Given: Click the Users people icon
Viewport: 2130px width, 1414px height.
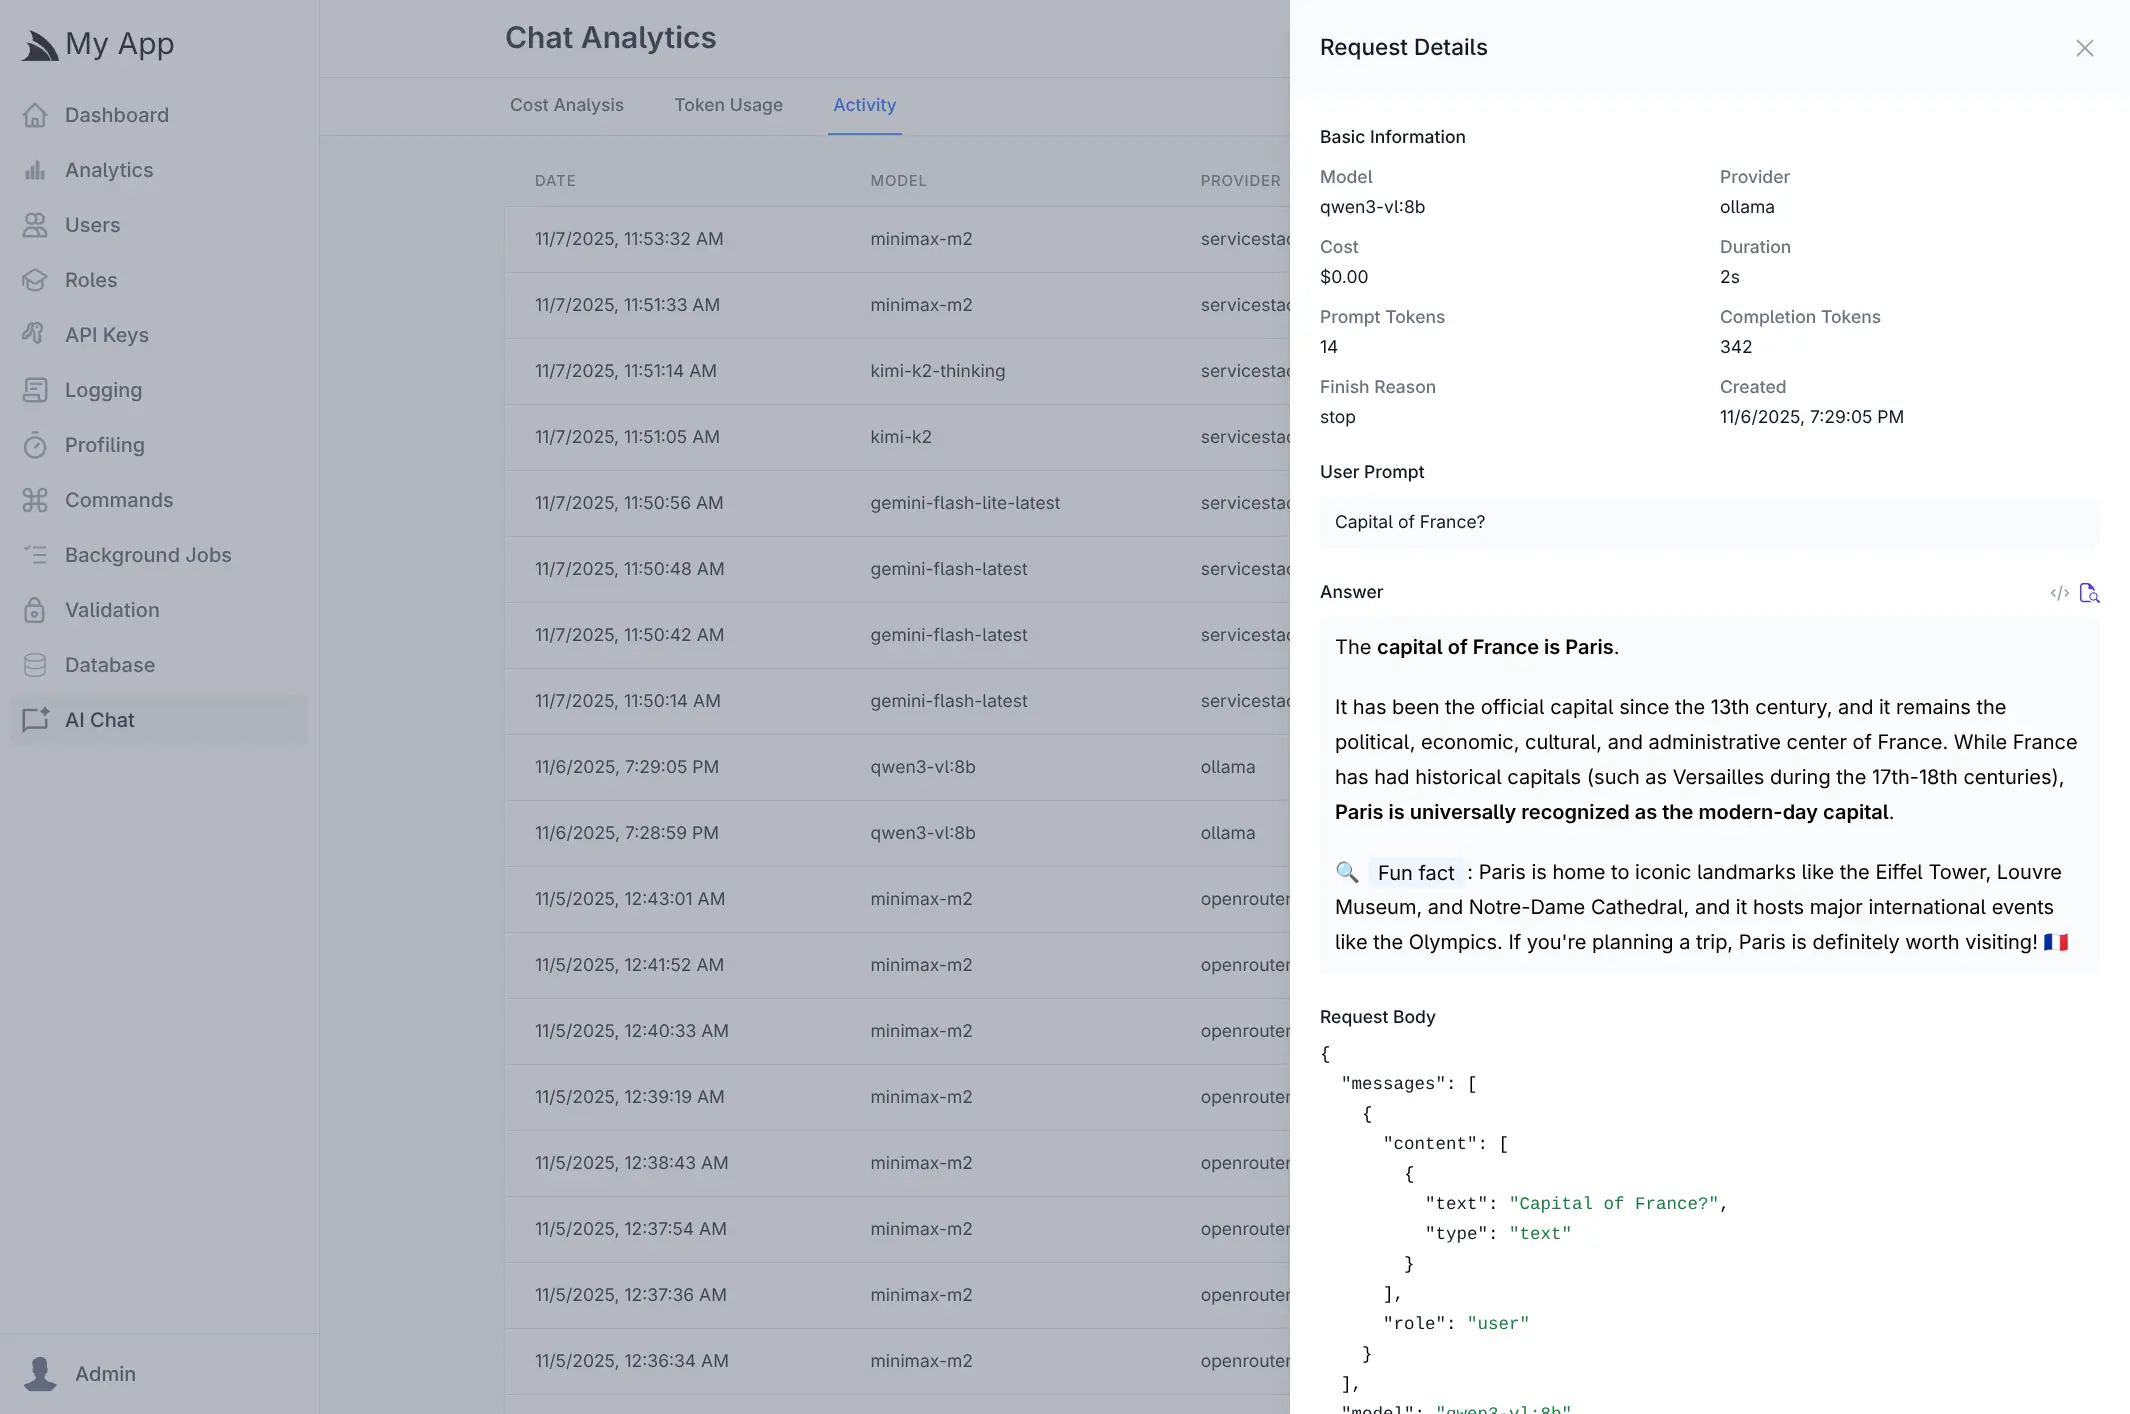Looking at the screenshot, I should pos(35,225).
